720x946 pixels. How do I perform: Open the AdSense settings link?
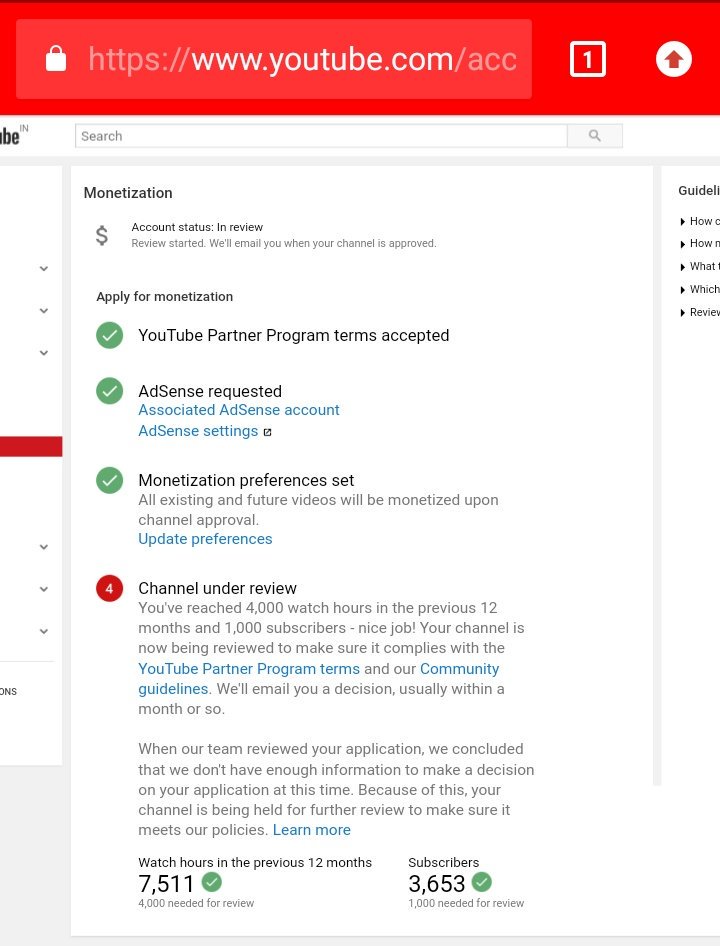(x=198, y=431)
